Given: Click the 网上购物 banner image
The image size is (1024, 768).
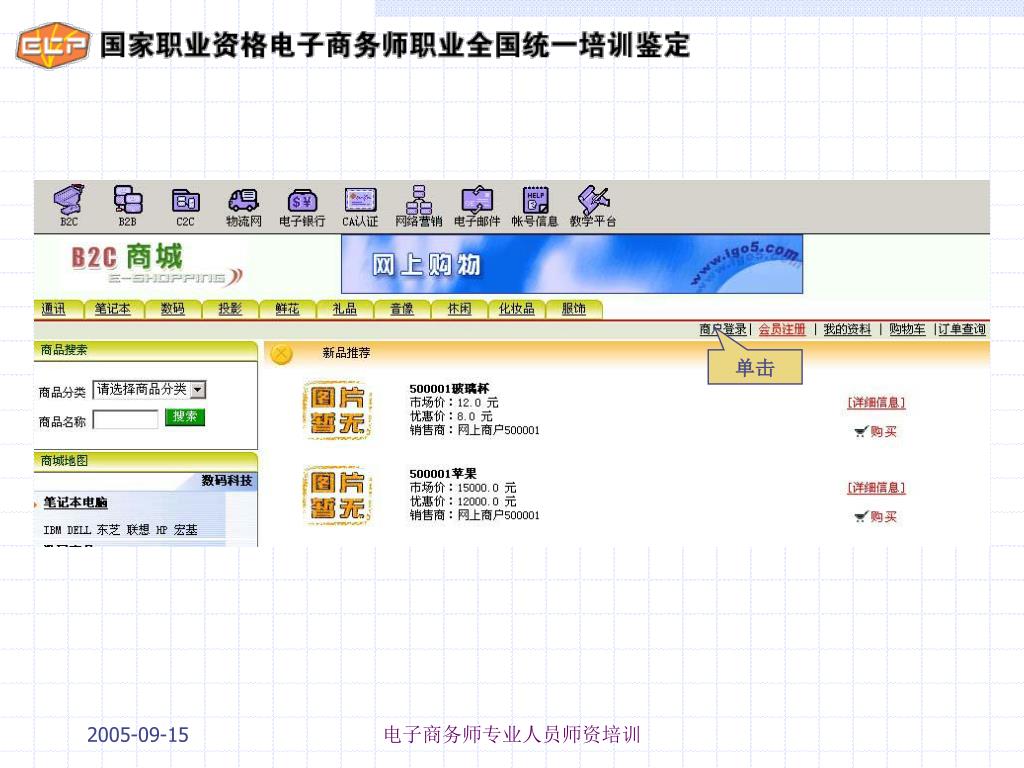Looking at the screenshot, I should coord(571,264).
